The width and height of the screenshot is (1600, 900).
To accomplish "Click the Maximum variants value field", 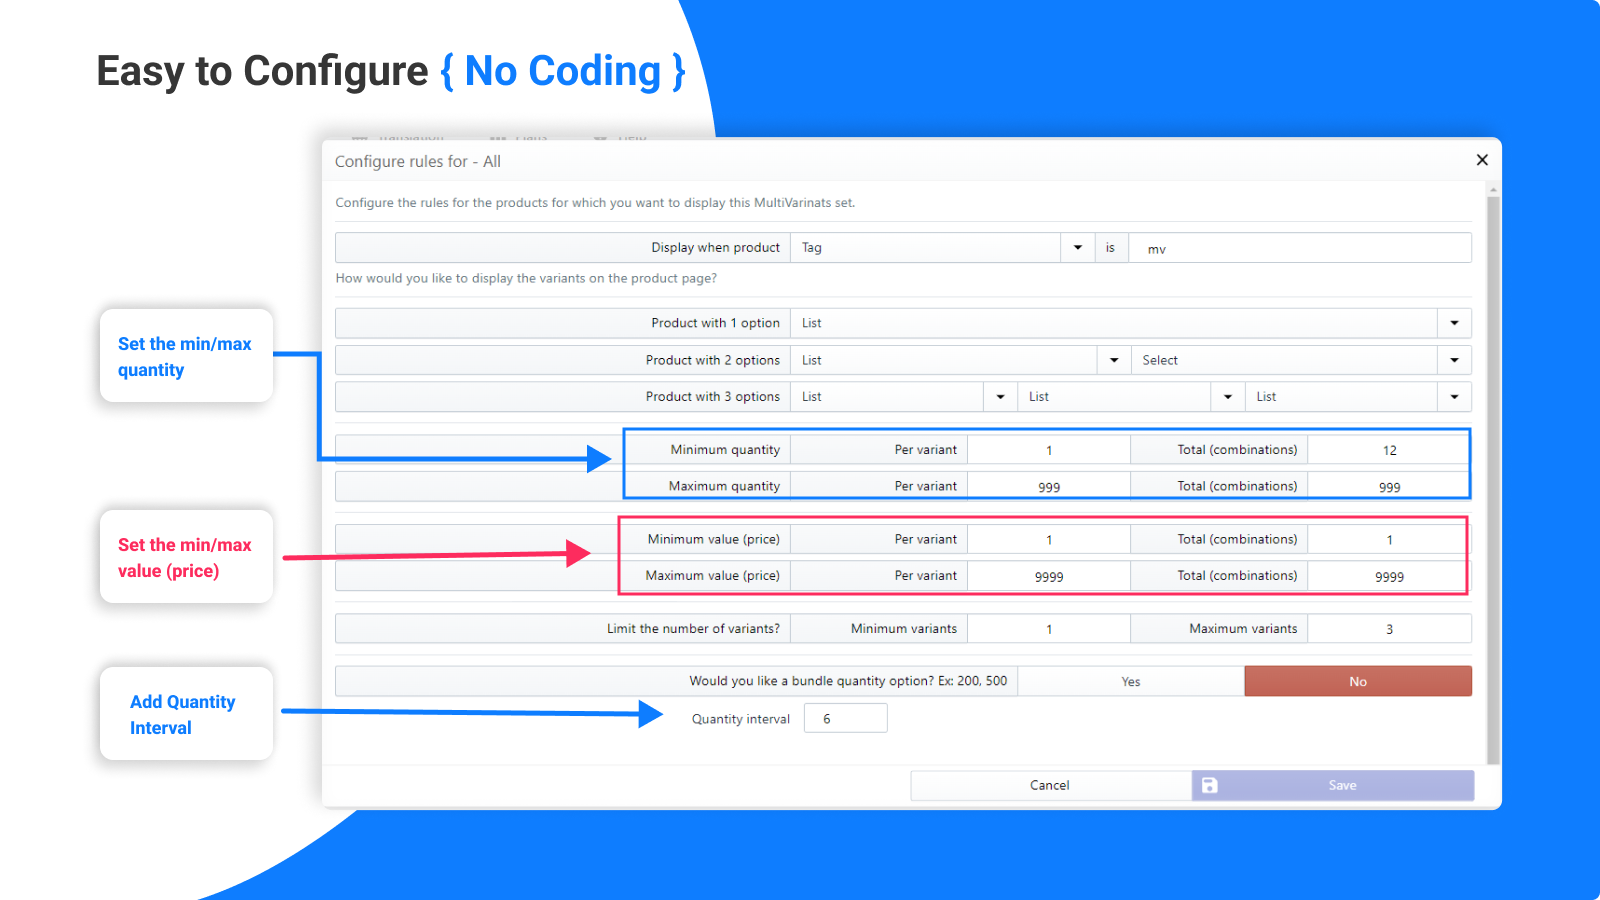I will click(1389, 628).
